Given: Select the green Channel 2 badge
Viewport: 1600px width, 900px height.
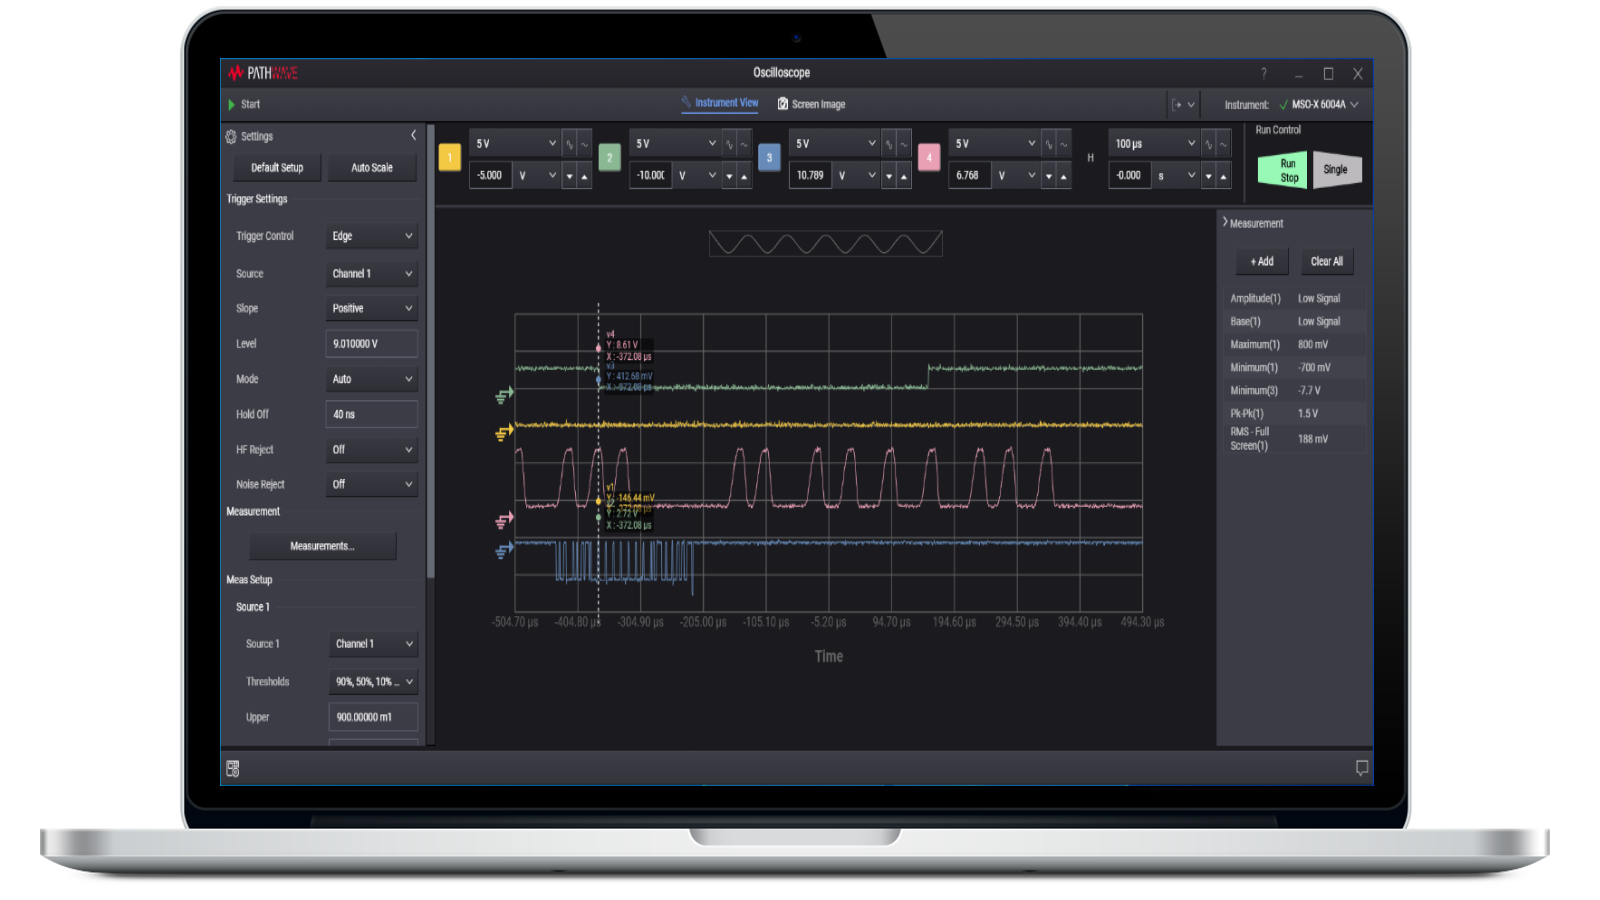Looking at the screenshot, I should (609, 159).
